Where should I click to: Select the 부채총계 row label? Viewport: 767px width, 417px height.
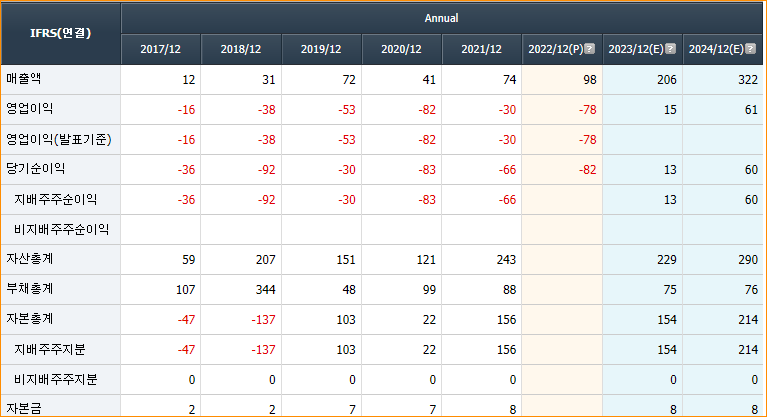[x=29, y=289]
